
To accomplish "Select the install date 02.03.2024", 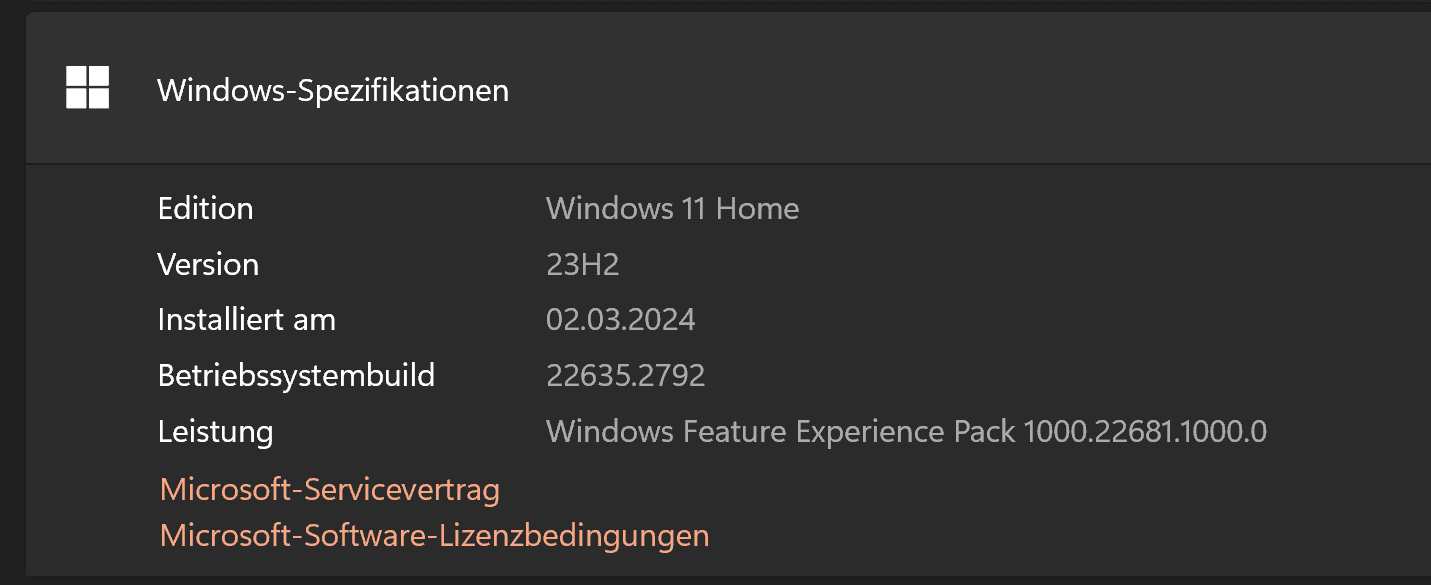I will tap(620, 320).
